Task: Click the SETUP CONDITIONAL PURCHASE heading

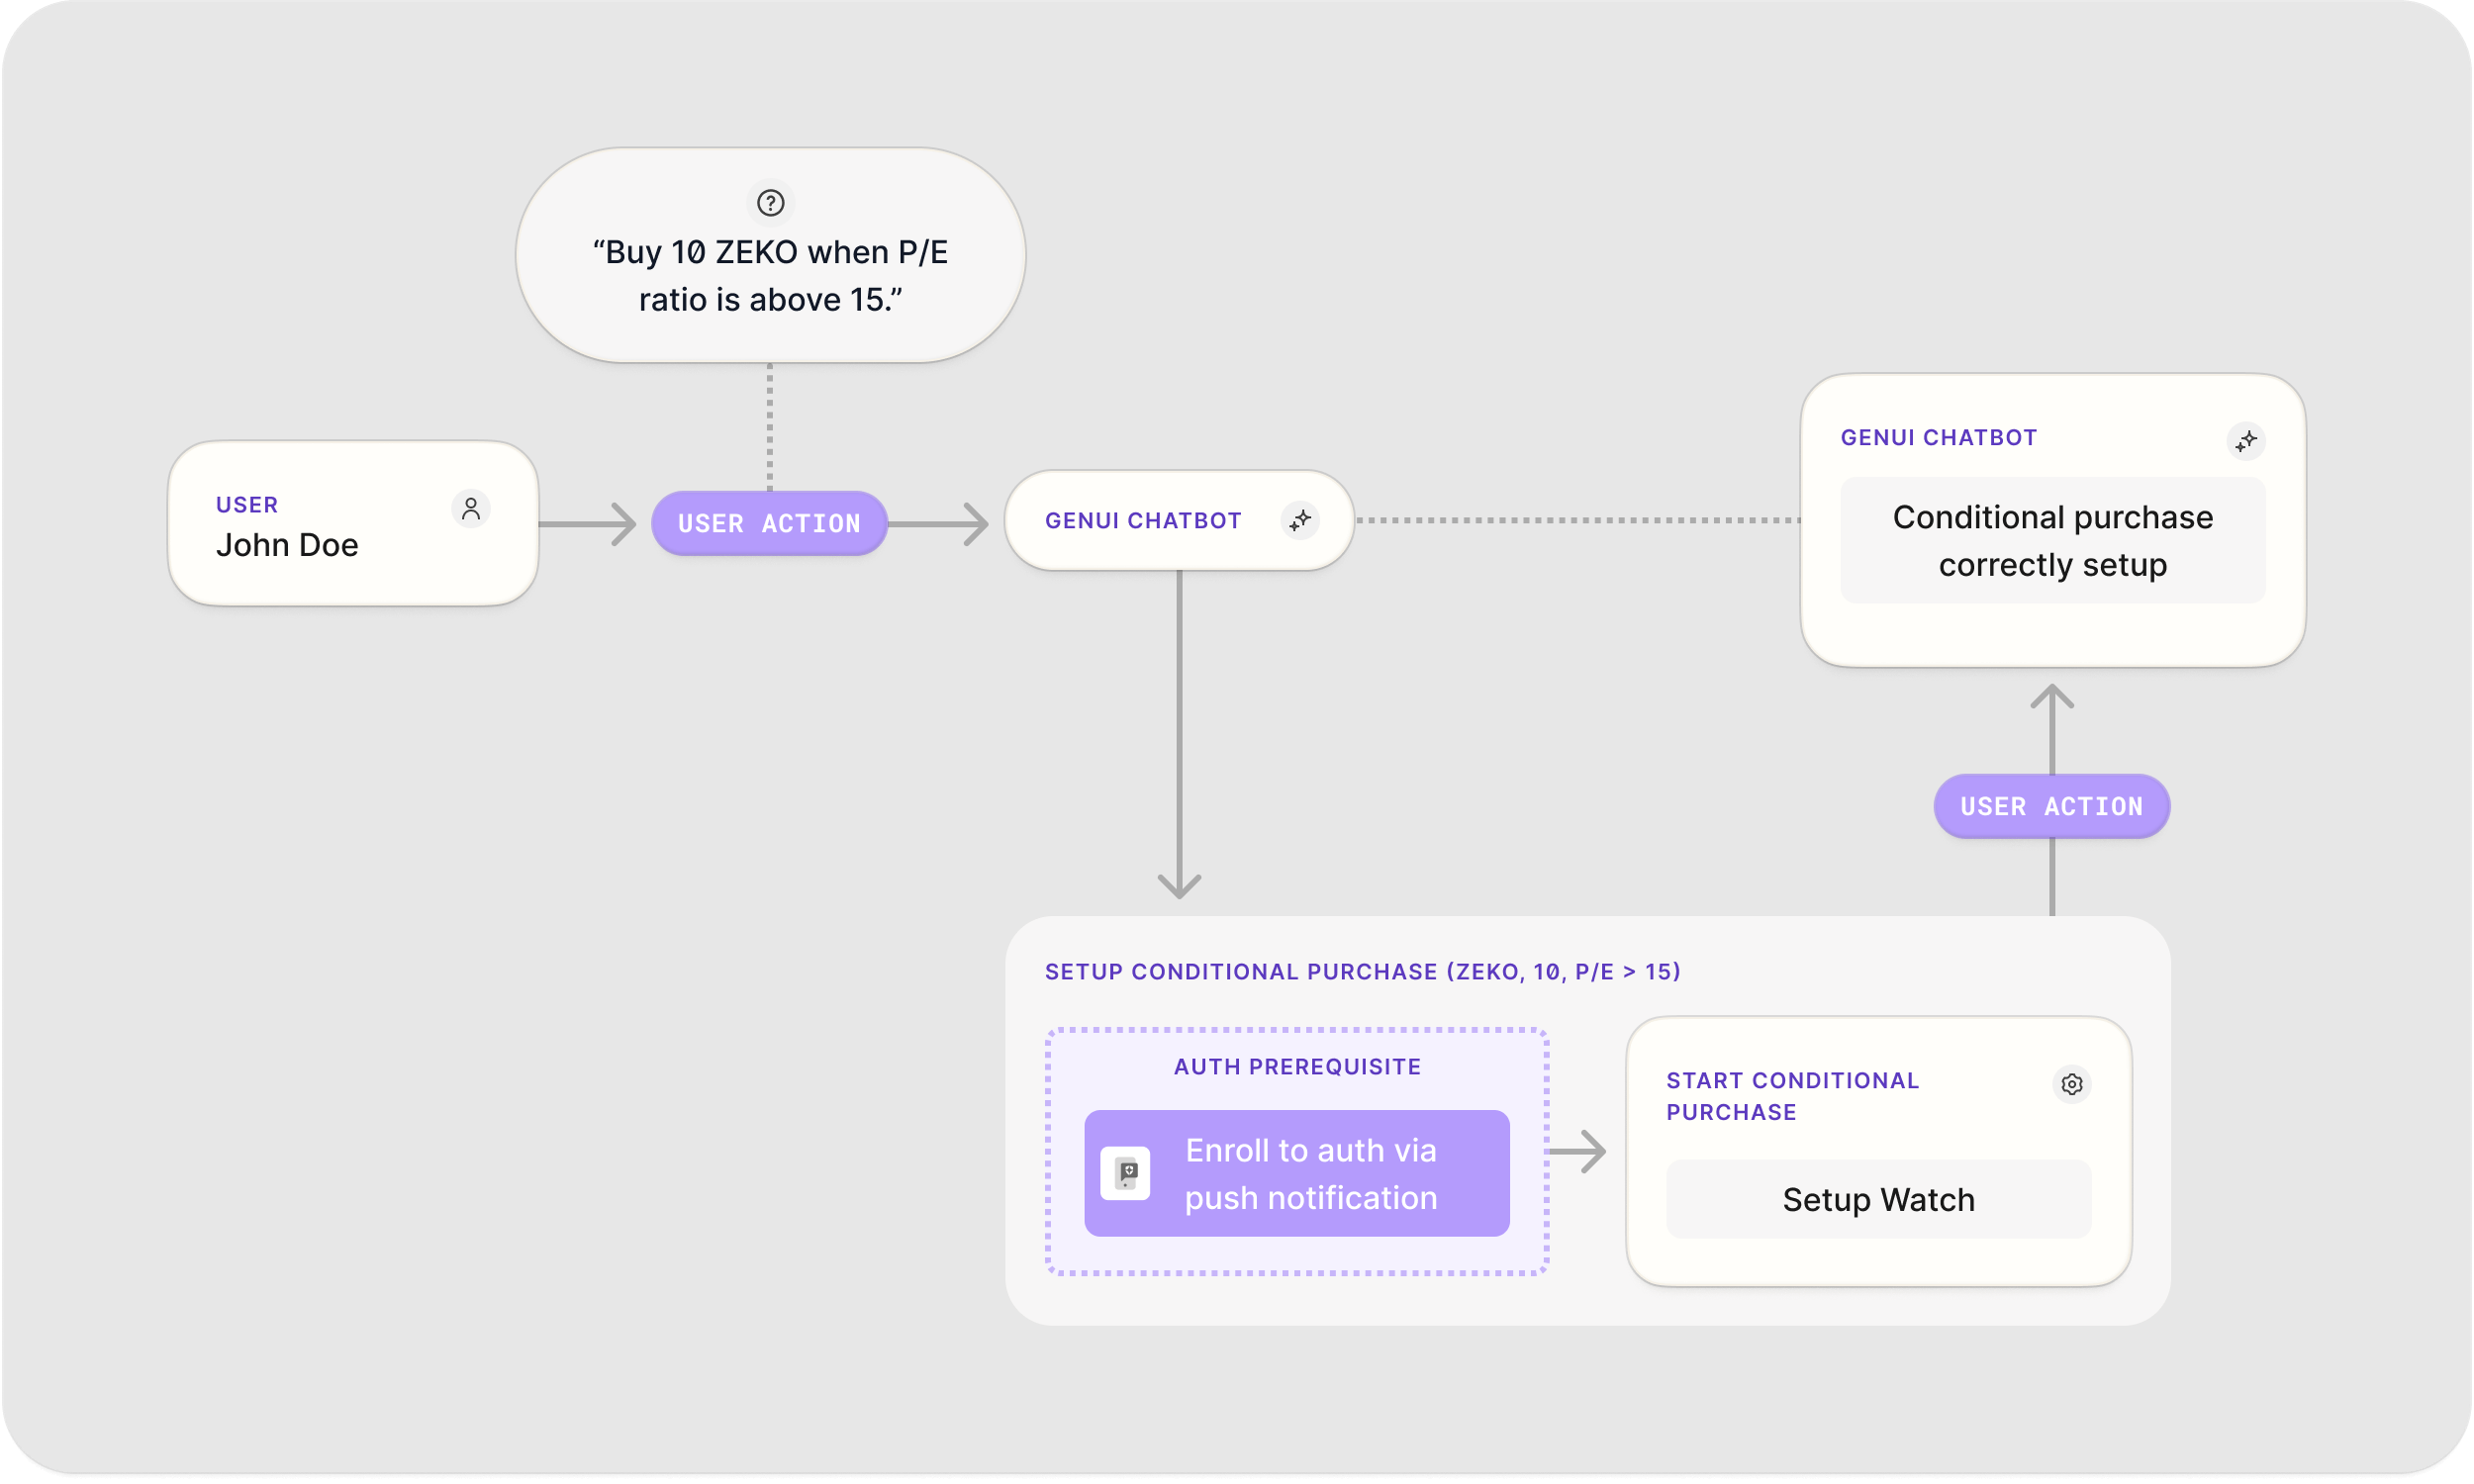Action: [x=1363, y=972]
